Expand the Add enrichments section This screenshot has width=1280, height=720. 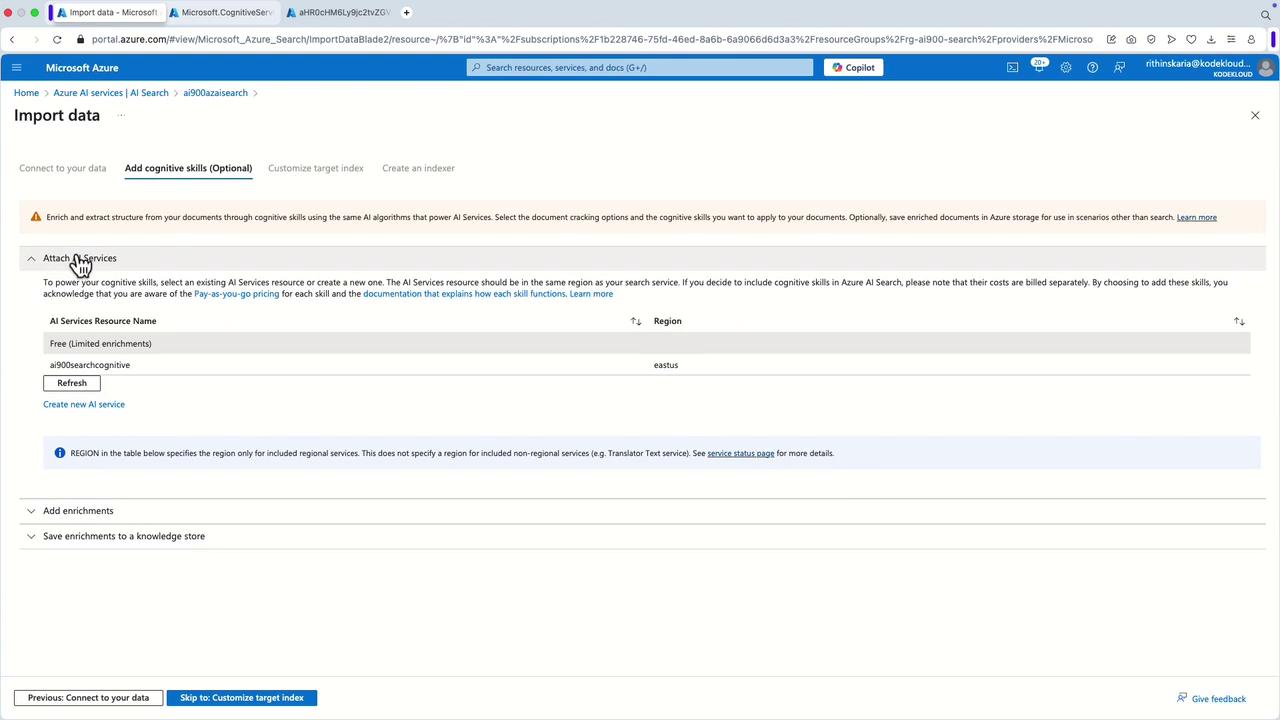click(31, 511)
